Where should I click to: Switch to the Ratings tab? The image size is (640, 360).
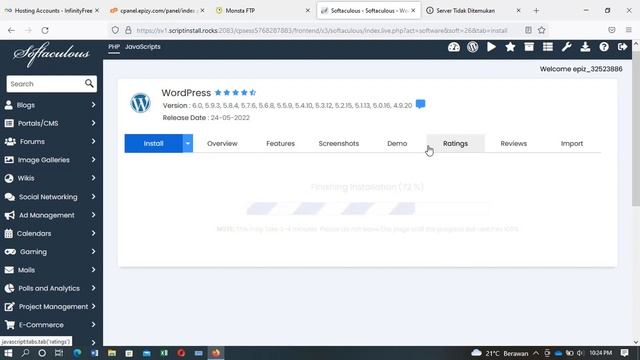[456, 144]
